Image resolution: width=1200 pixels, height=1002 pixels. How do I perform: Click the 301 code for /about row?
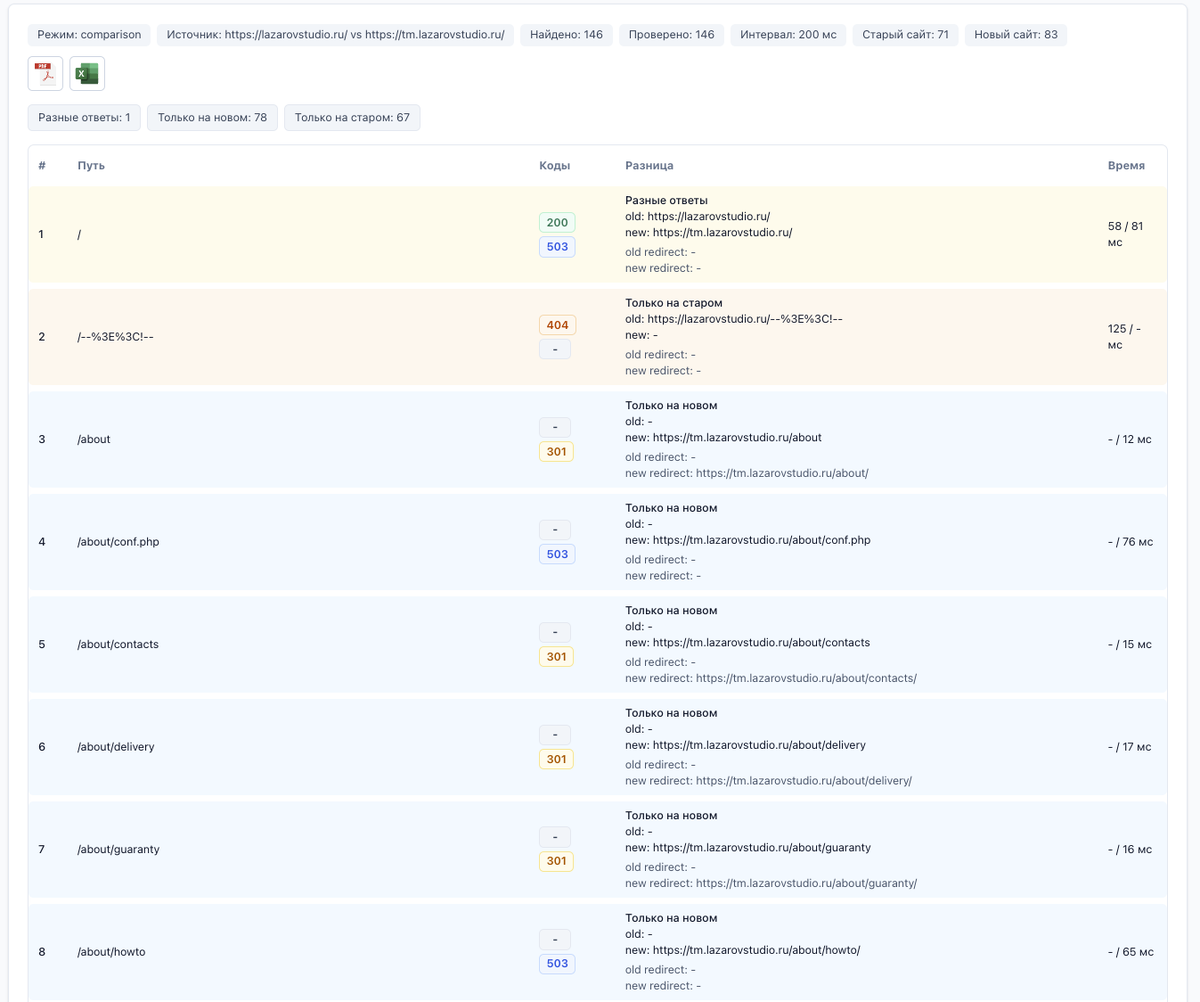pos(556,452)
